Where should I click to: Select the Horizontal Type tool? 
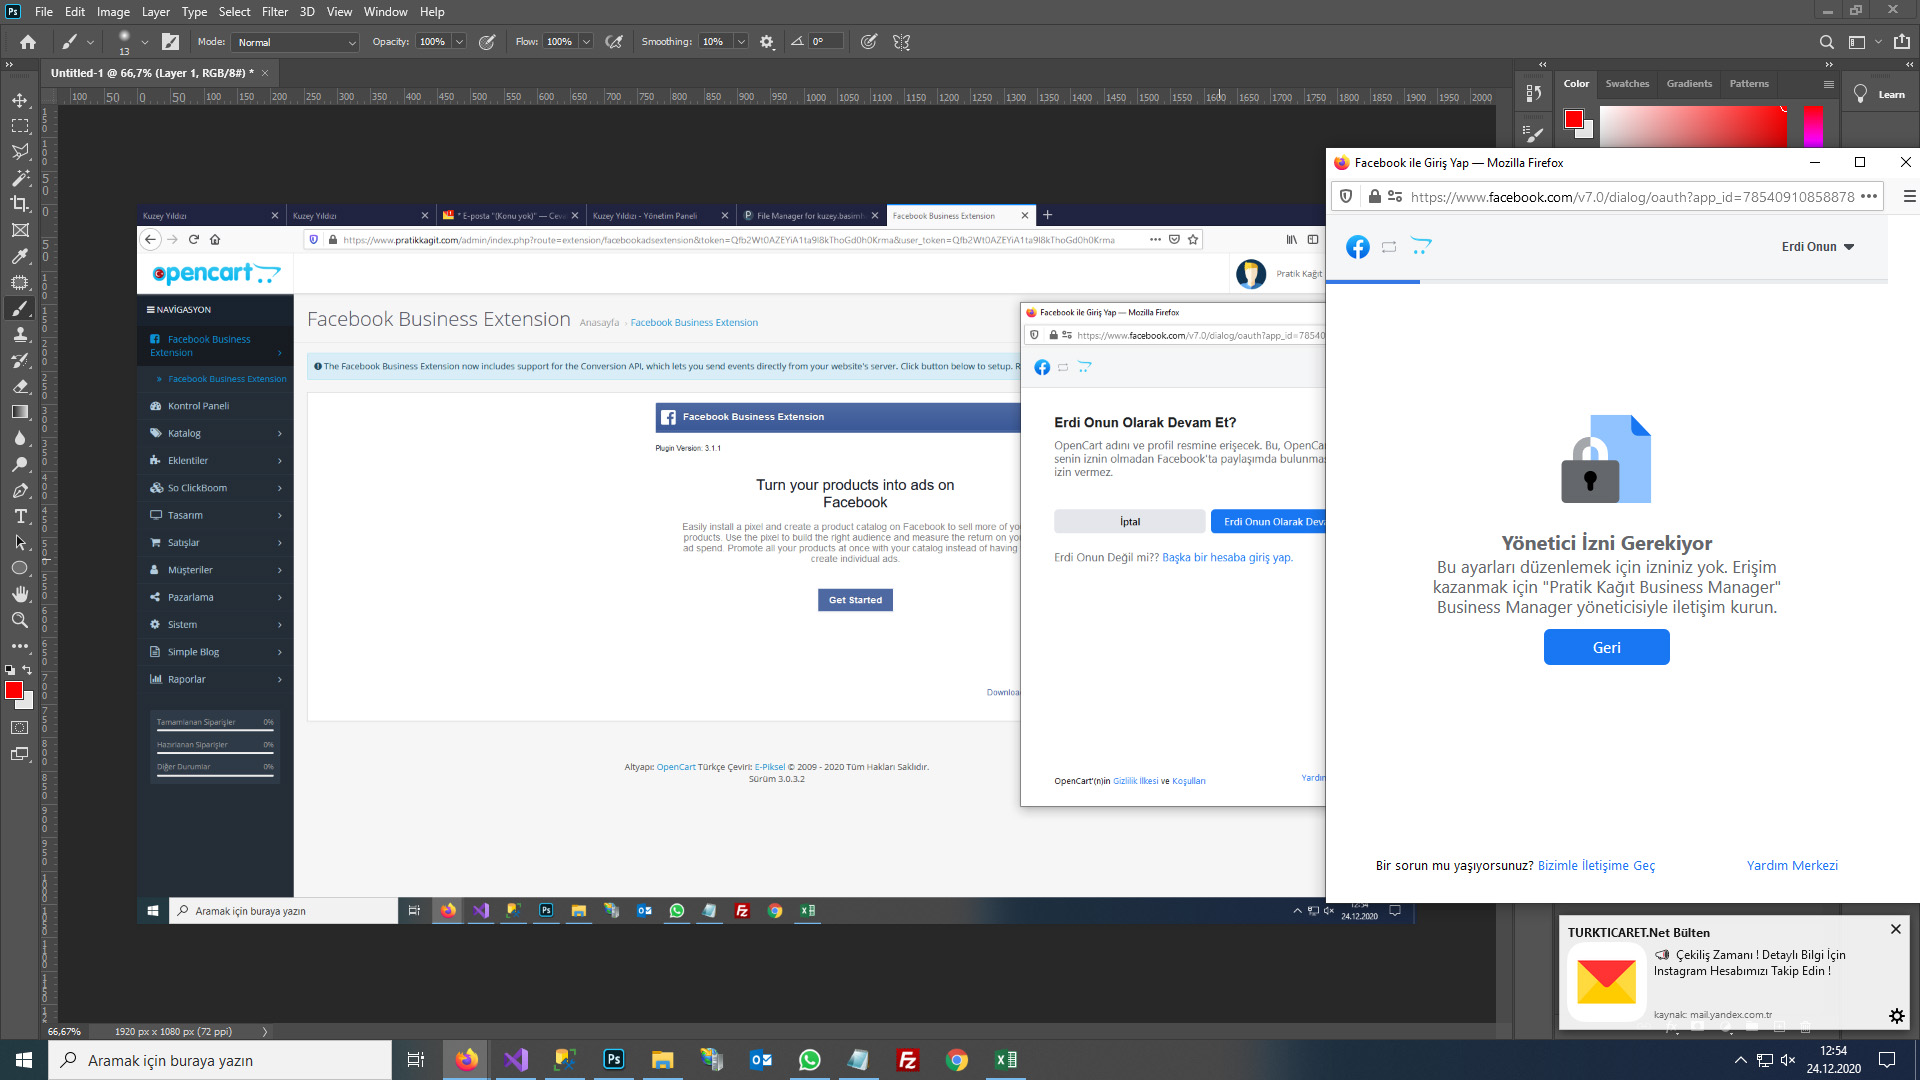[x=20, y=516]
